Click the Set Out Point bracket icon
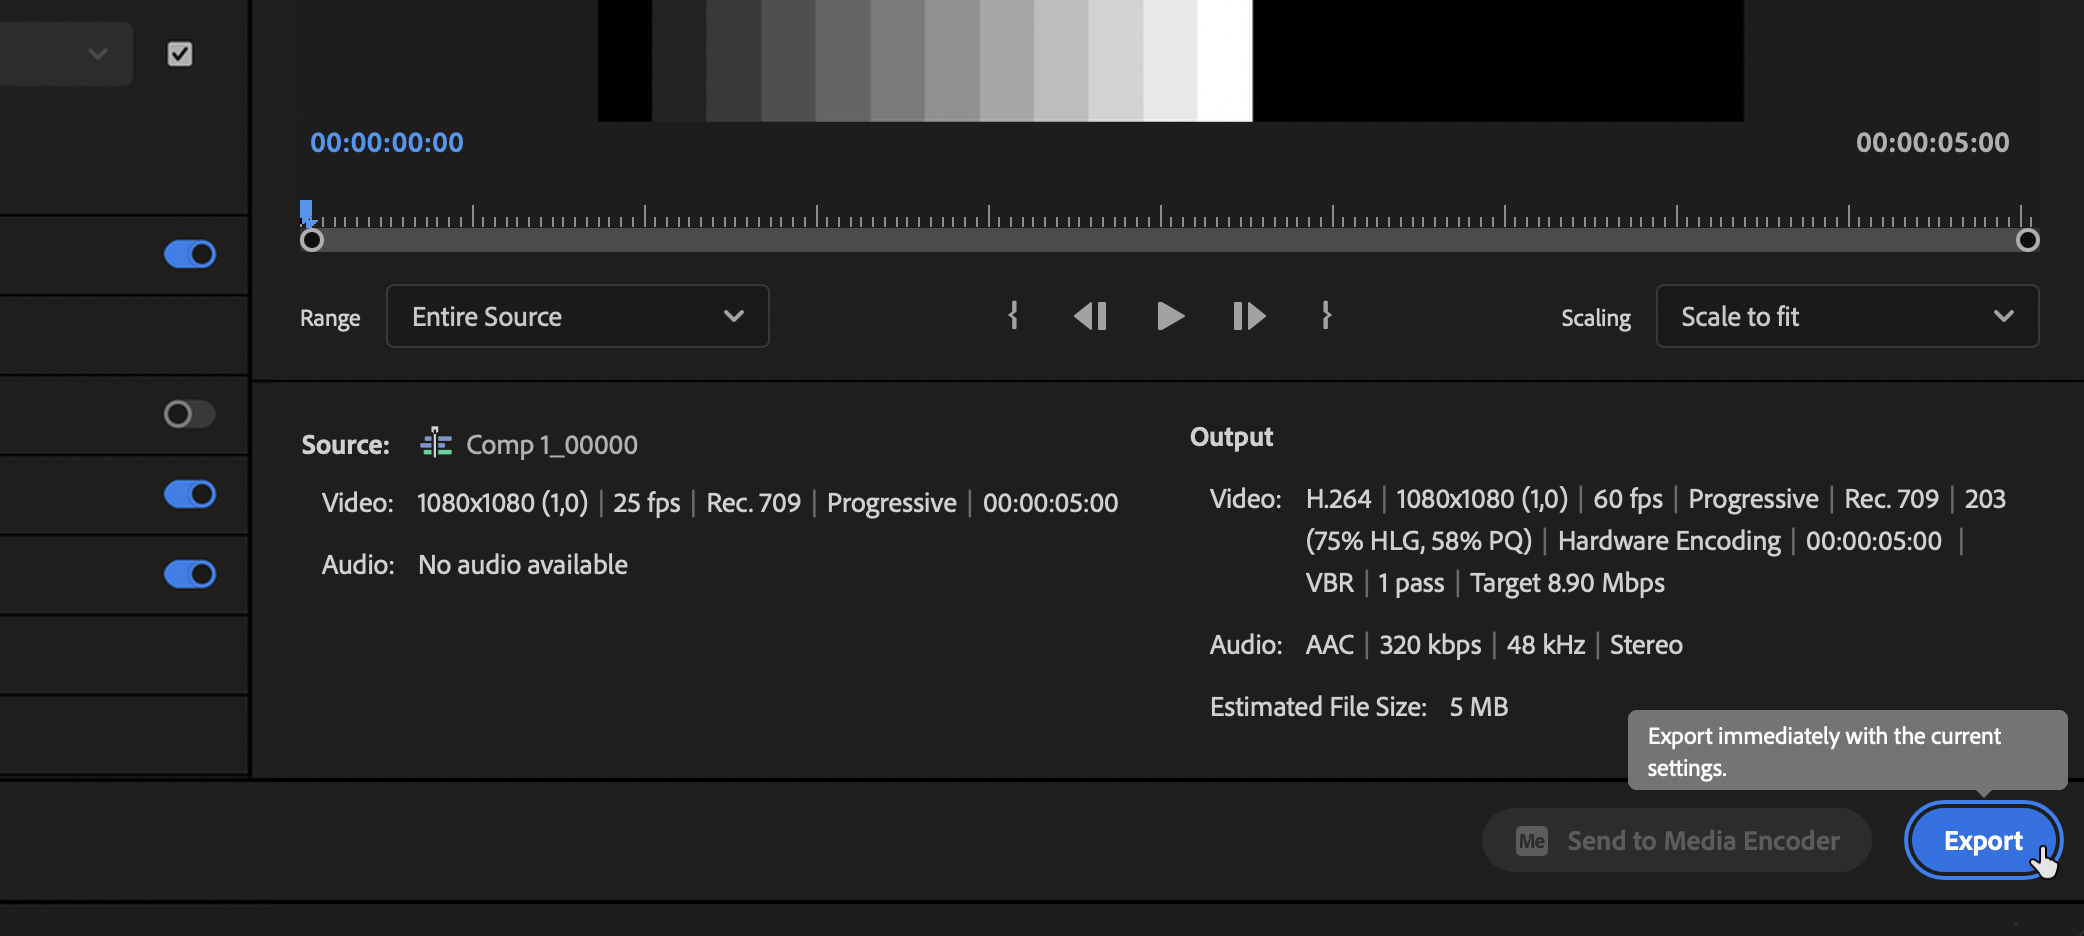 tap(1326, 316)
